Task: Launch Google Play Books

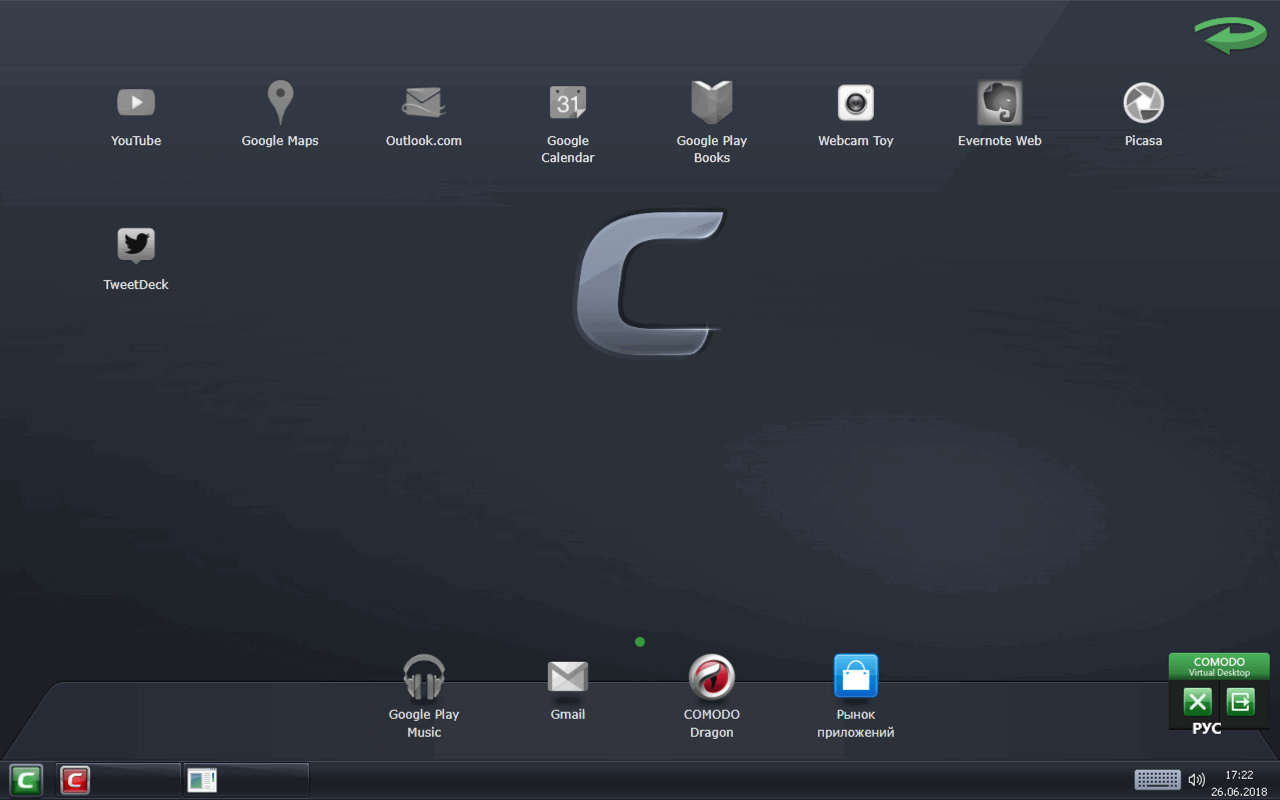Action: click(712, 102)
